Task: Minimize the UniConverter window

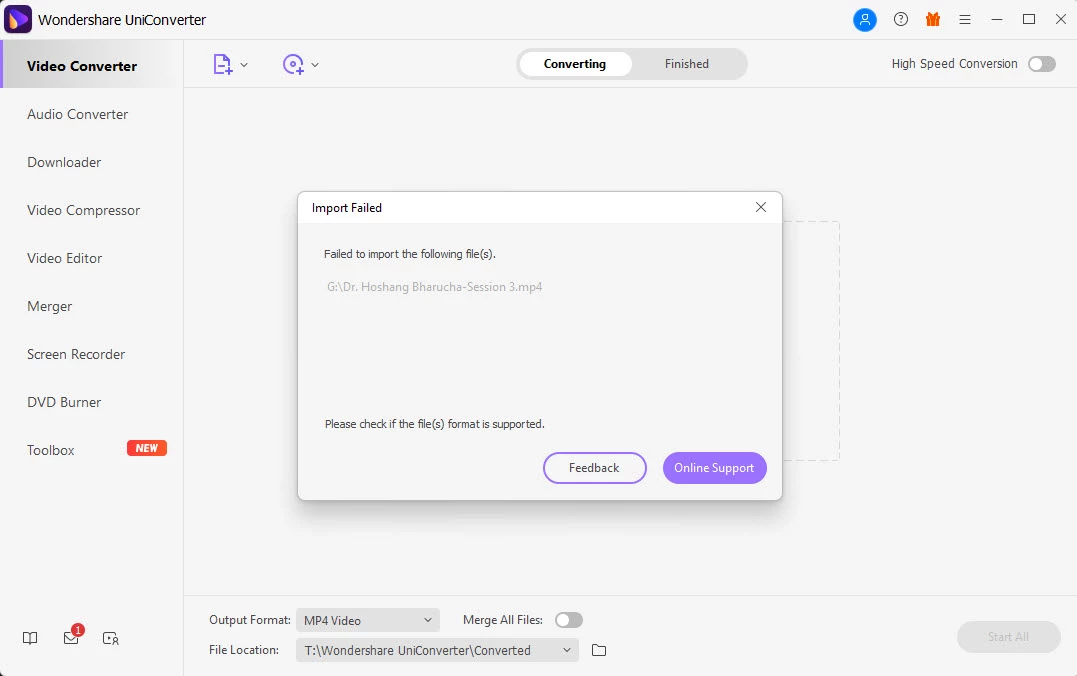Action: [x=997, y=20]
